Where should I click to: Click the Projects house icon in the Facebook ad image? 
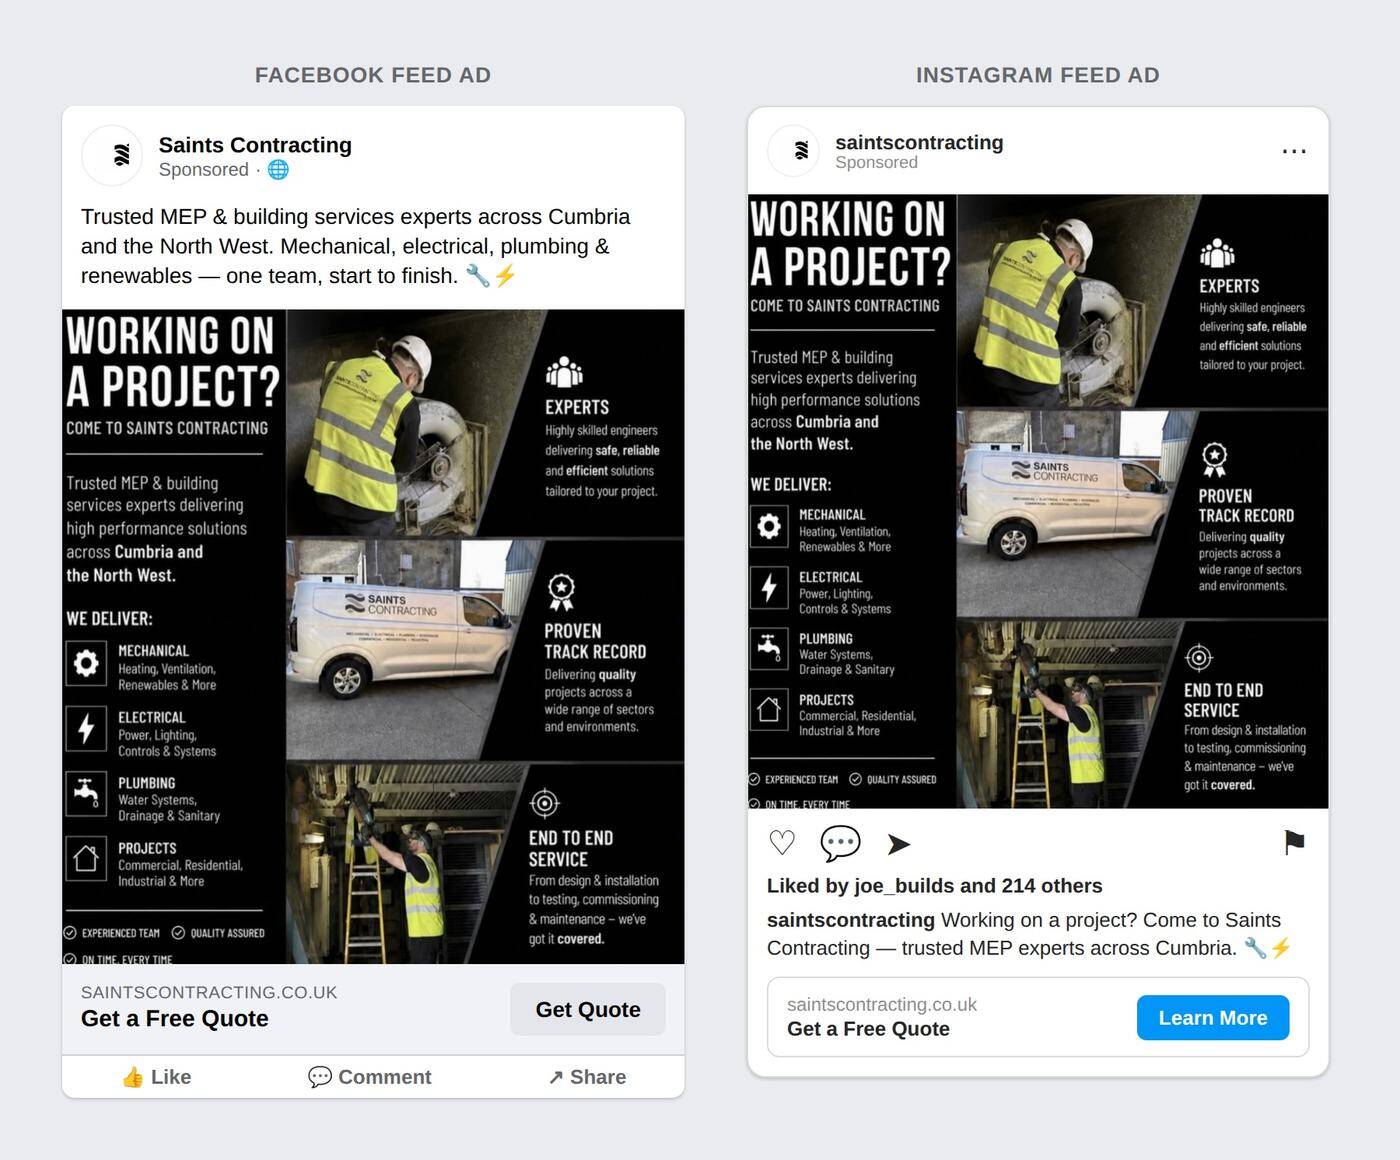86,858
